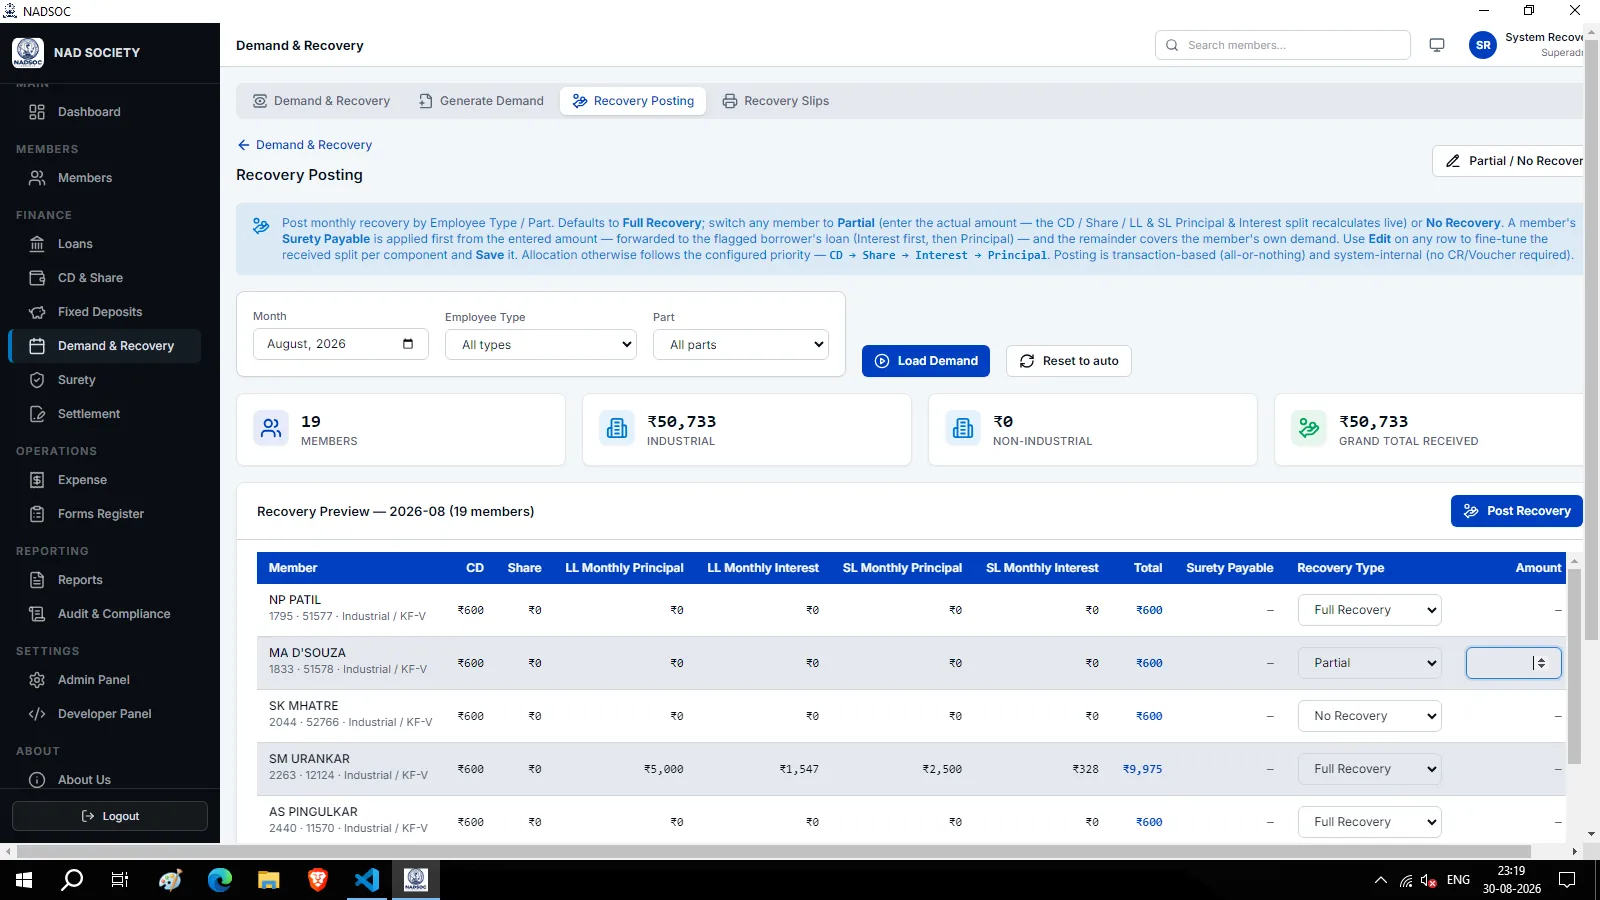
Task: Open Loans via its bank icon
Action: point(37,244)
